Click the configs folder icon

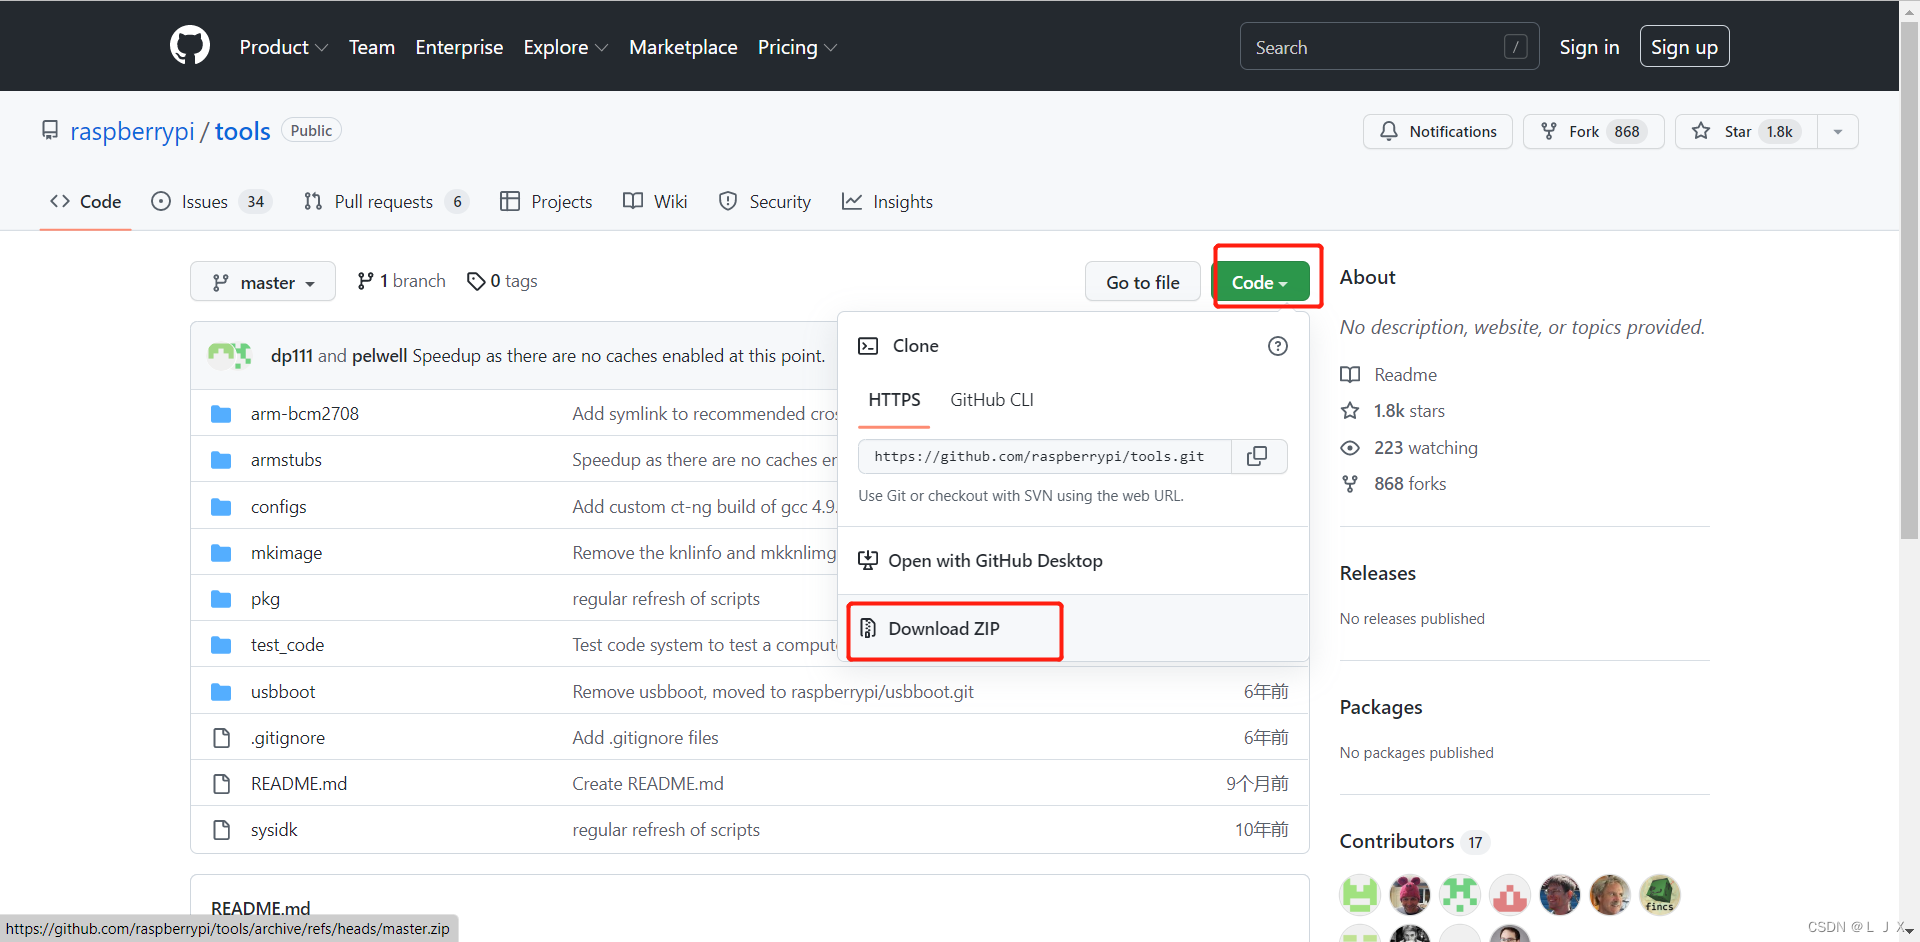point(221,507)
